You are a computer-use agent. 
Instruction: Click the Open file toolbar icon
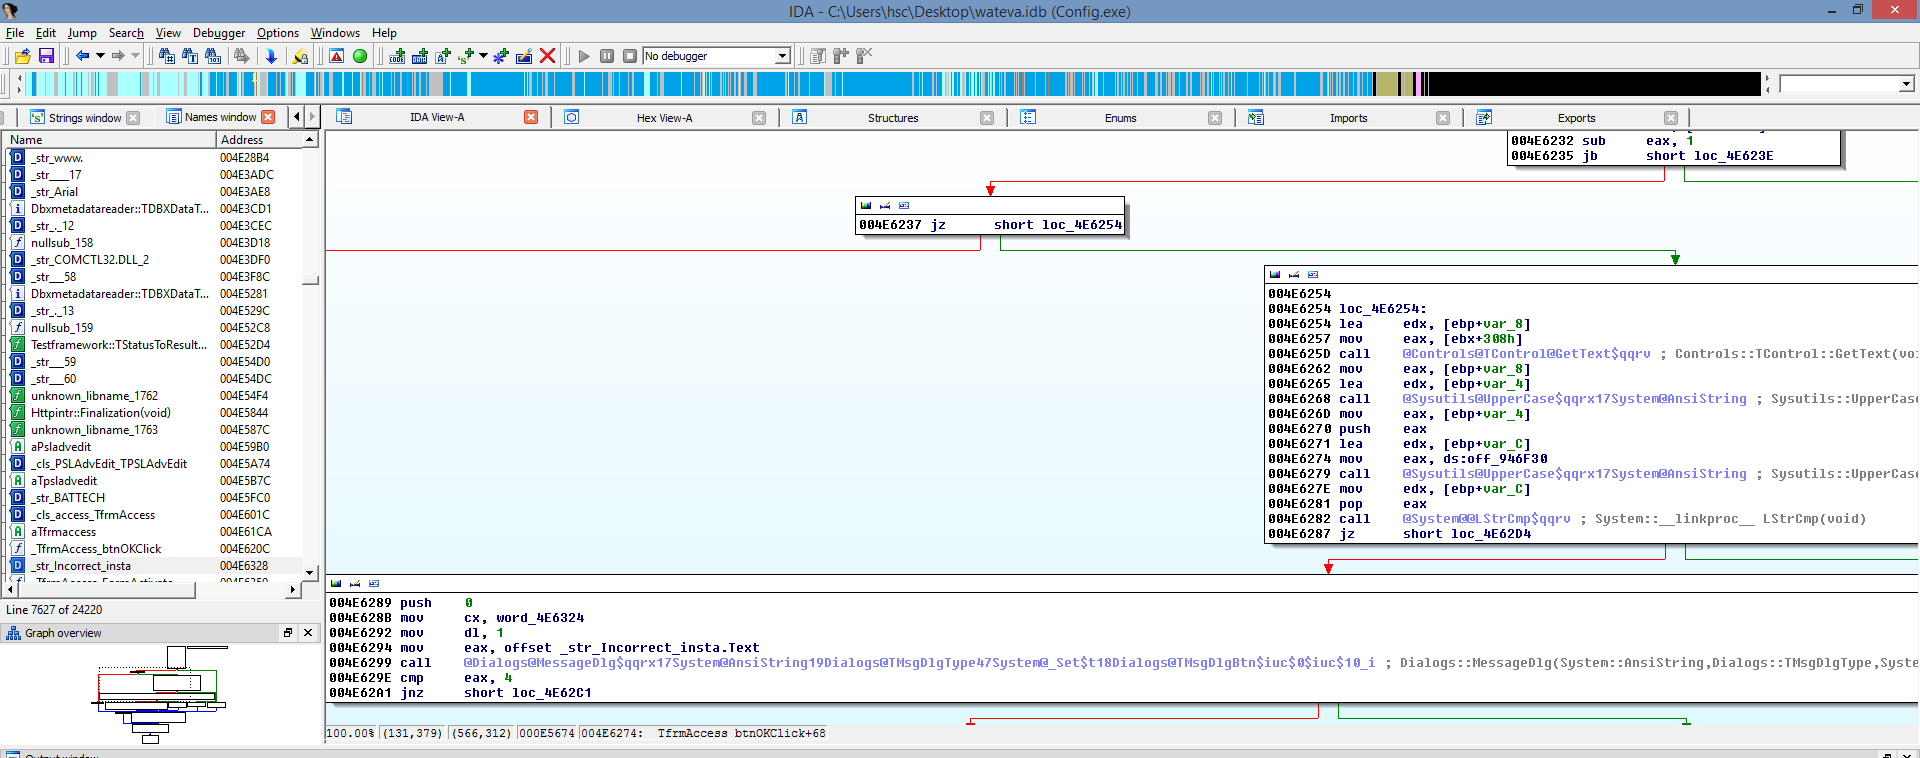tap(23, 56)
